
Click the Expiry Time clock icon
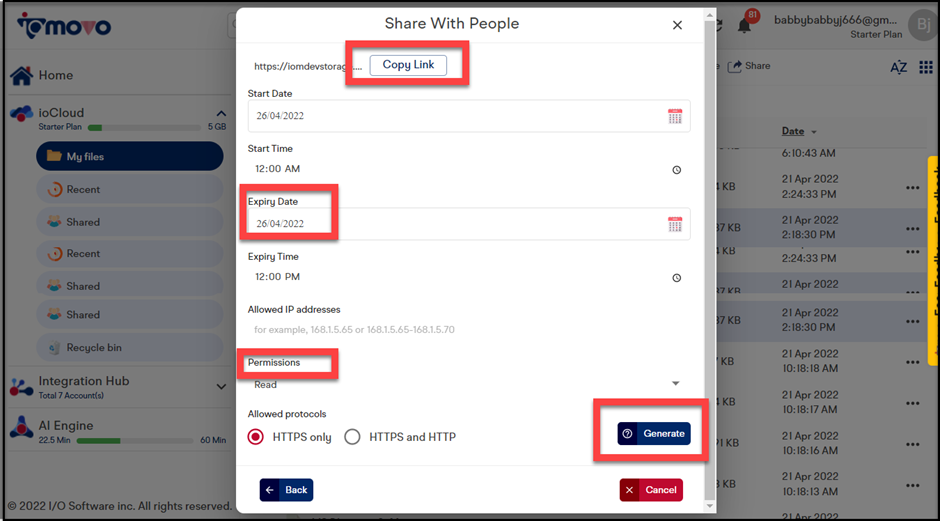(676, 278)
